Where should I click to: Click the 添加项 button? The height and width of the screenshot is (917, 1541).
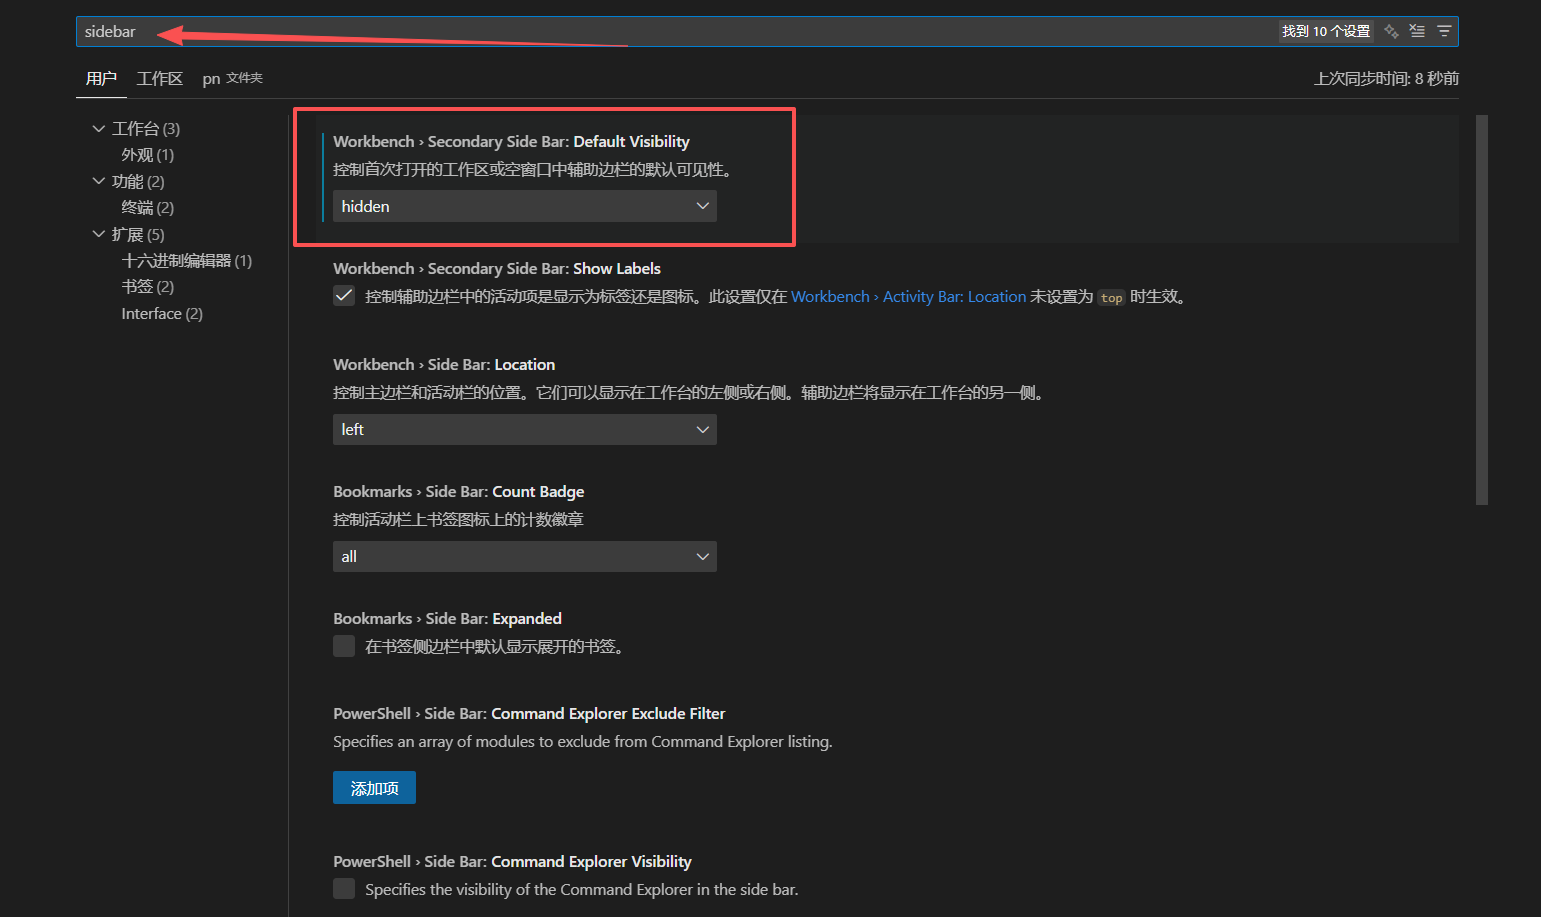tap(374, 788)
